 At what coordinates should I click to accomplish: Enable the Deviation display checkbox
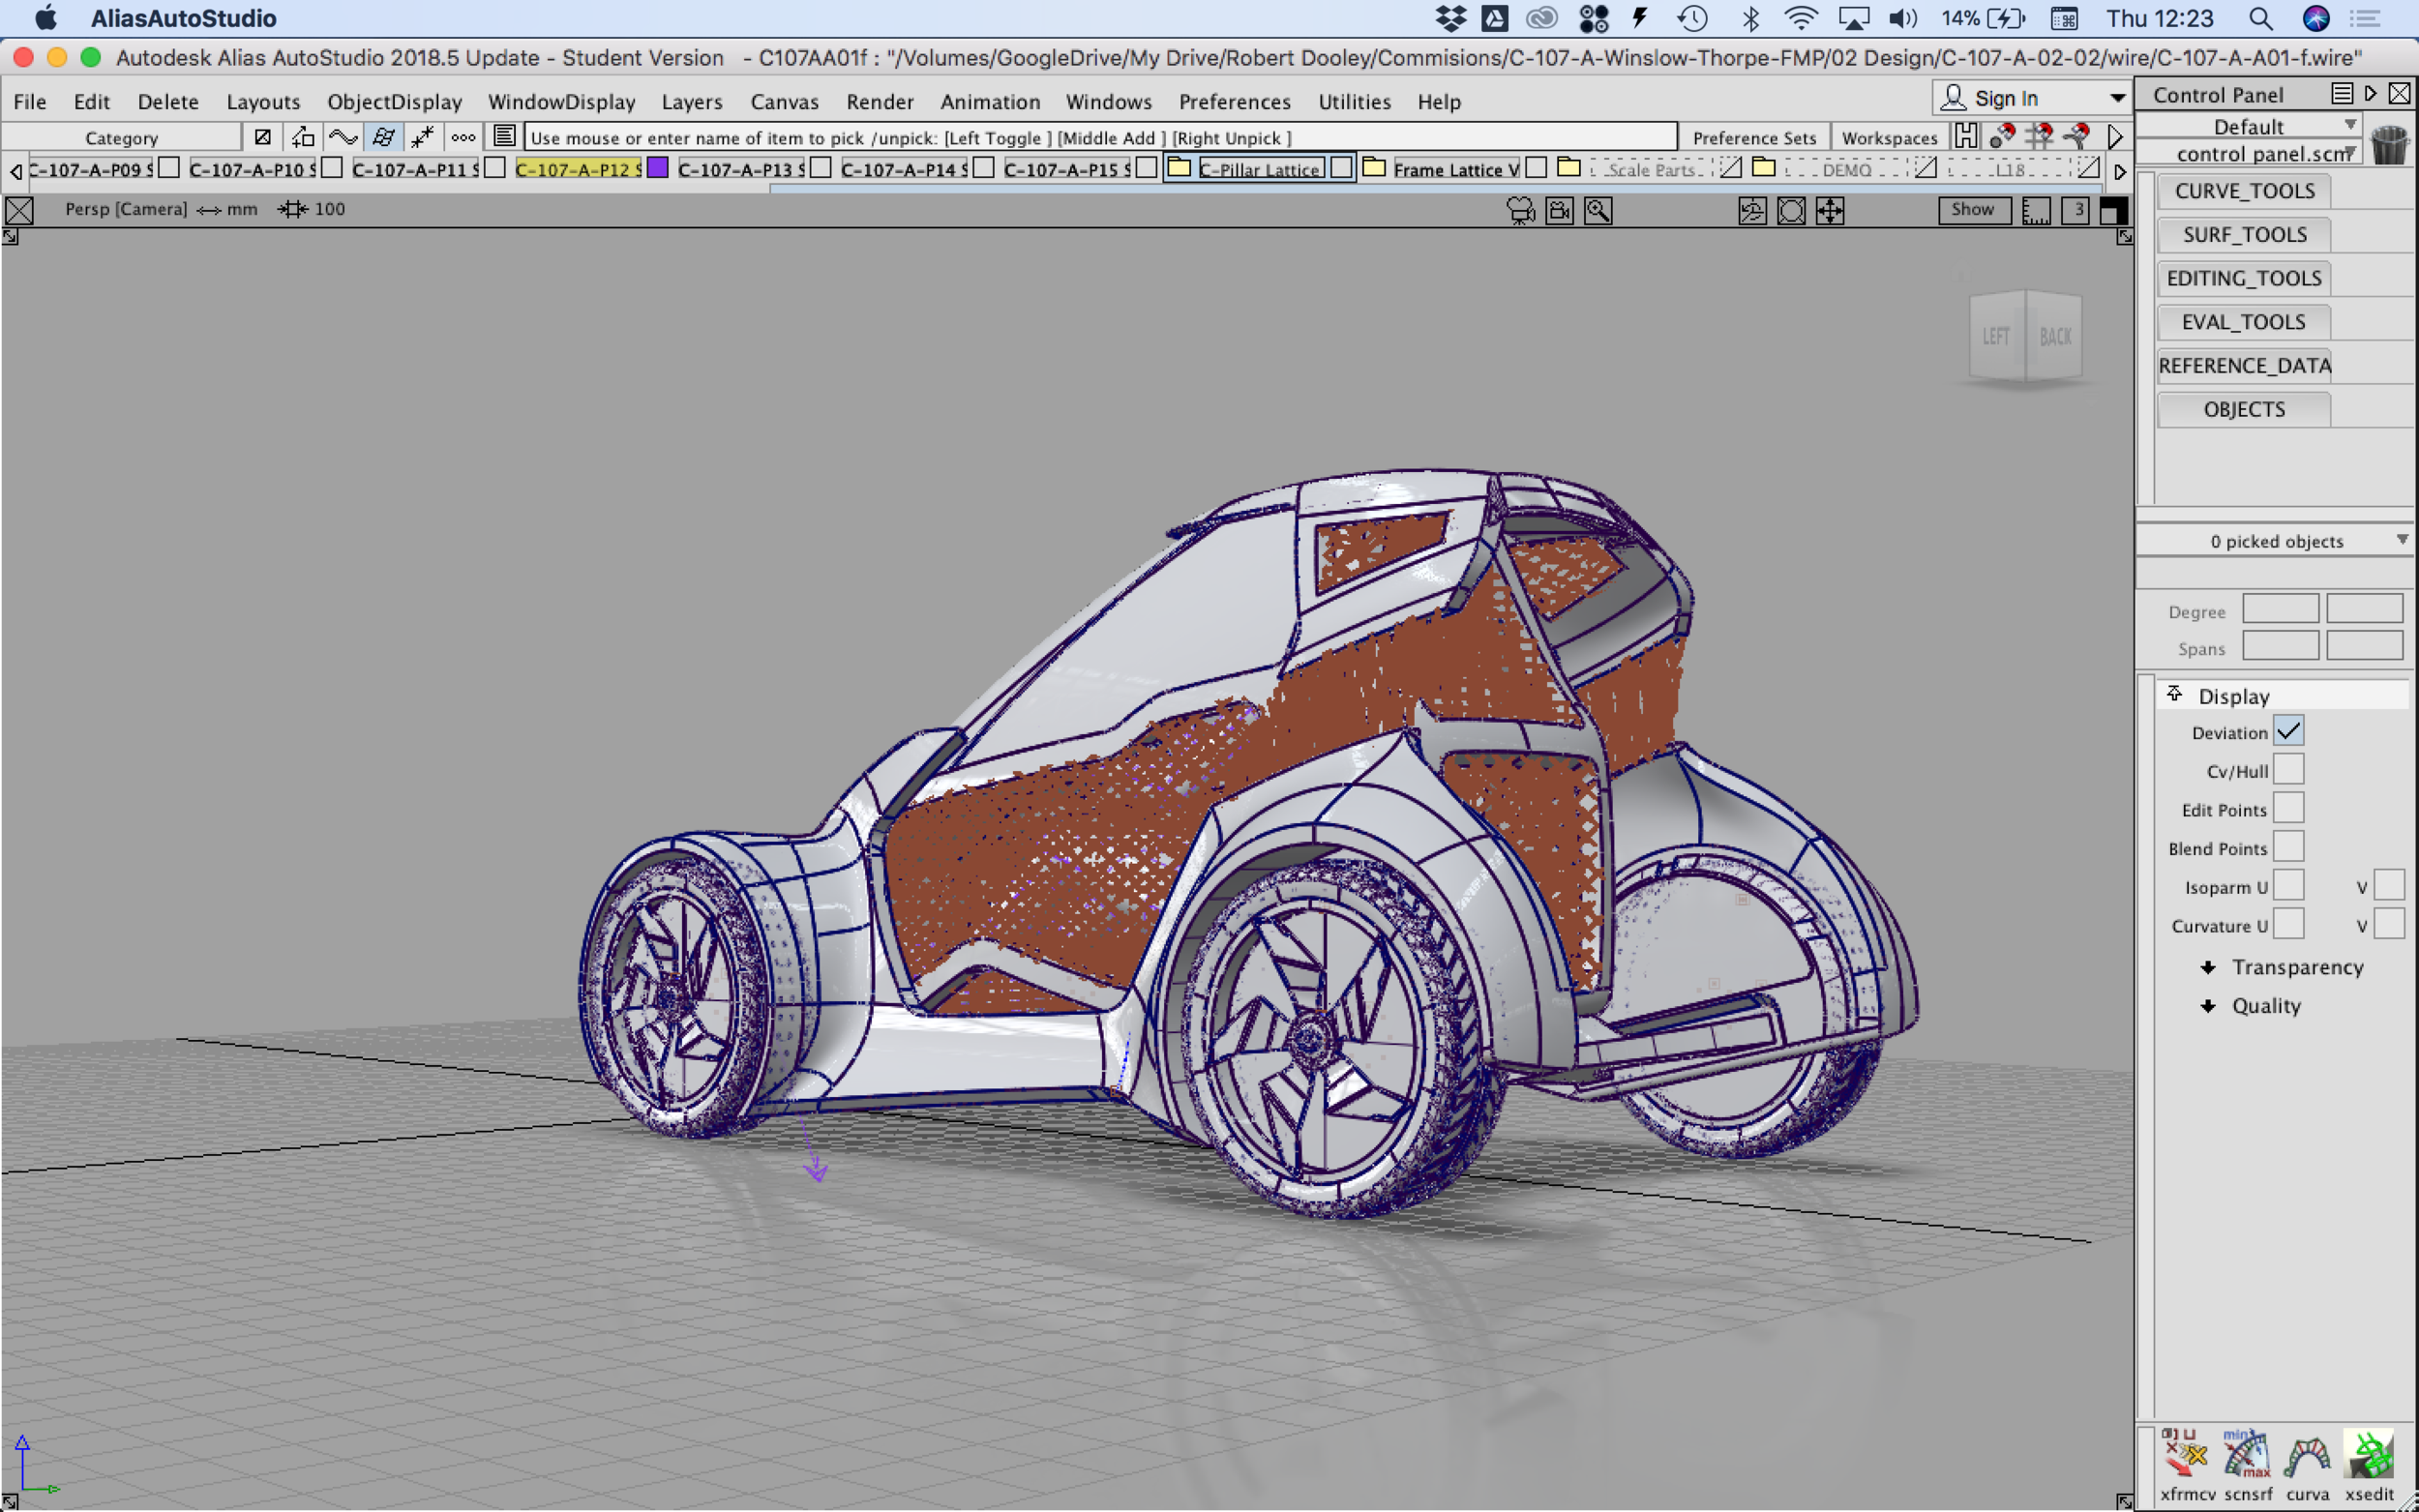pyautogui.click(x=2291, y=731)
